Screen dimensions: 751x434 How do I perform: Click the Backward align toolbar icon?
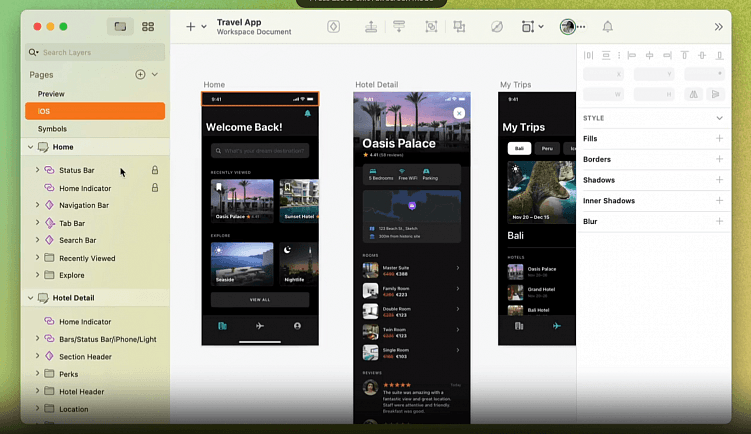(399, 26)
